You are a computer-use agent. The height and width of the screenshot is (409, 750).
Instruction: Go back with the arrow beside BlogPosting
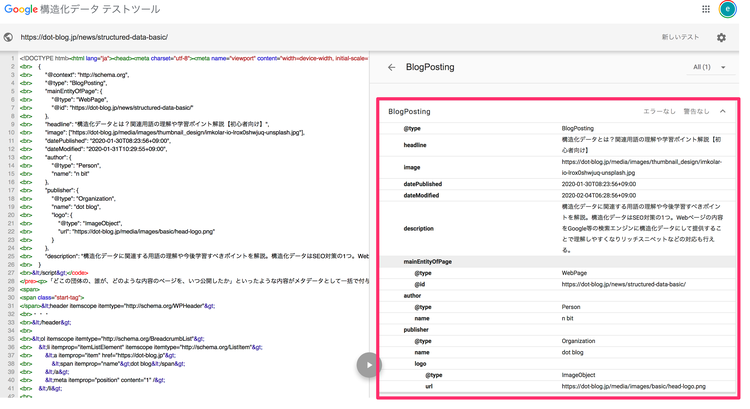(392, 67)
